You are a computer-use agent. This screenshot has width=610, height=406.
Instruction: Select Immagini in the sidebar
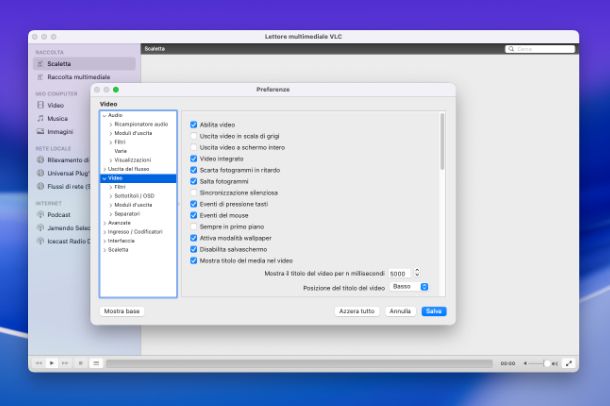[60, 132]
